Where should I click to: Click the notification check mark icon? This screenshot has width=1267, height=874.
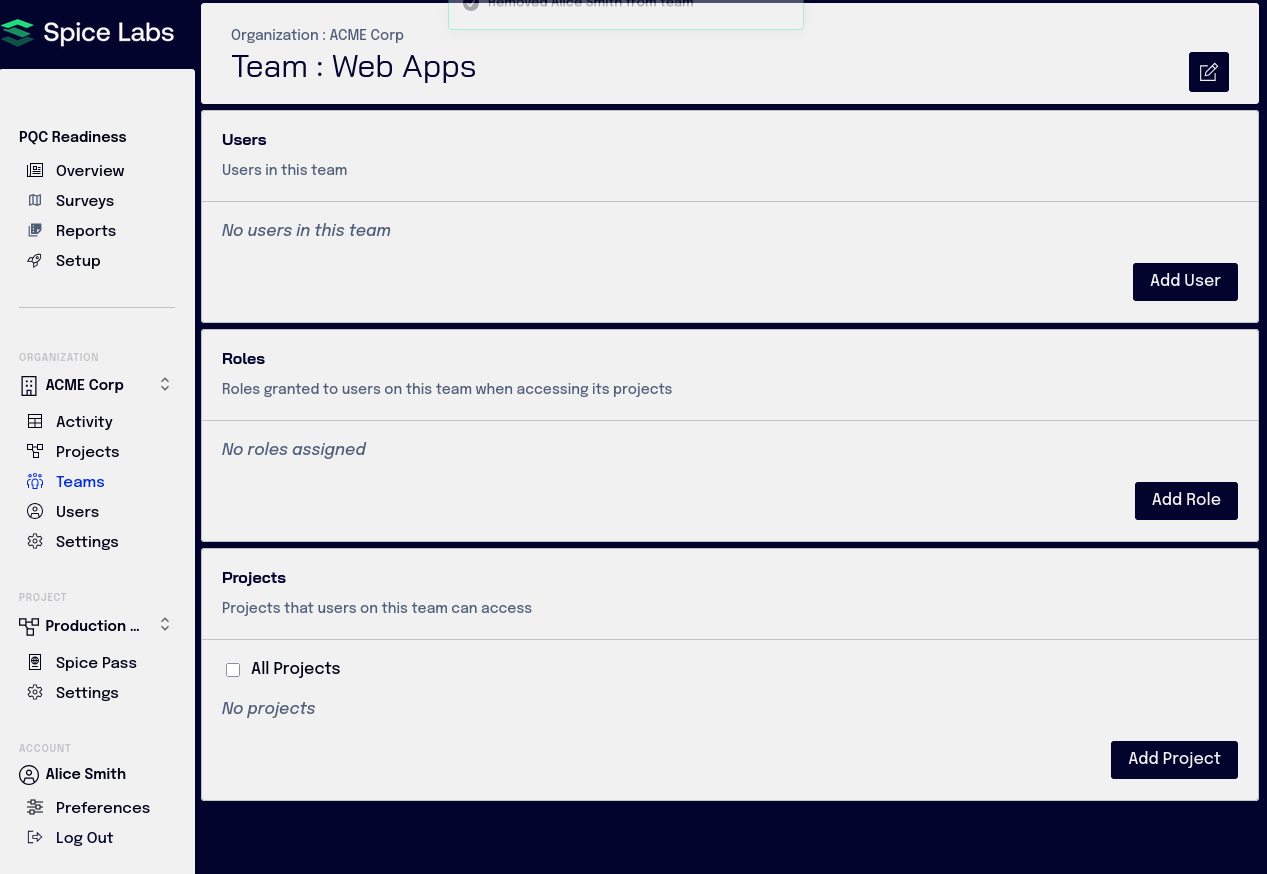(471, 4)
